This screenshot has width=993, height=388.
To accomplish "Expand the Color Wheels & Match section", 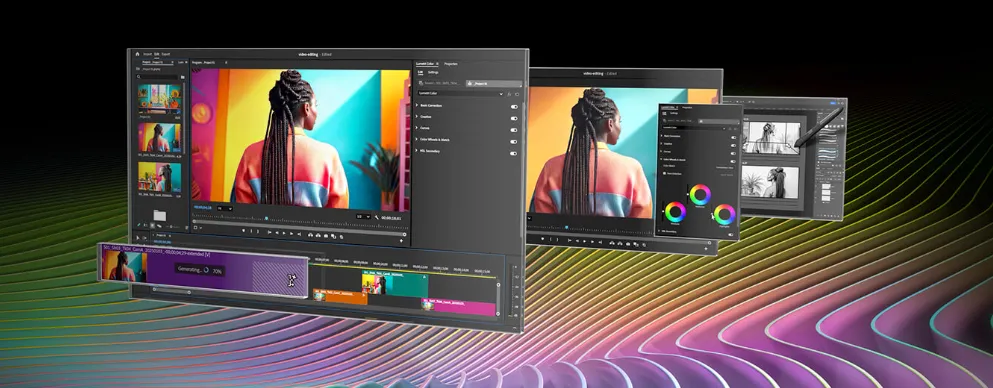I will pyautogui.click(x=417, y=140).
